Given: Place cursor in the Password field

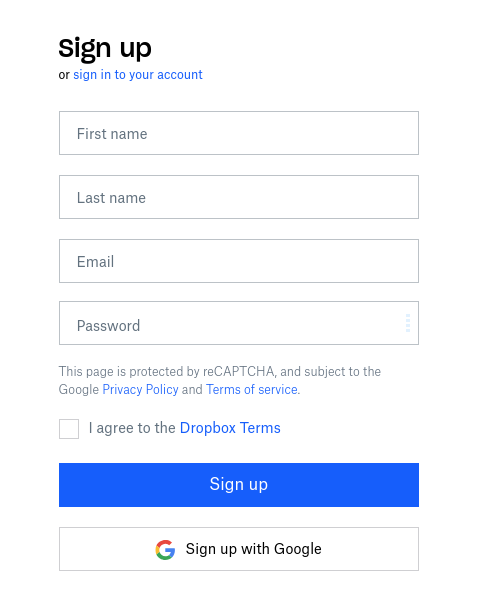Looking at the screenshot, I should [239, 323].
